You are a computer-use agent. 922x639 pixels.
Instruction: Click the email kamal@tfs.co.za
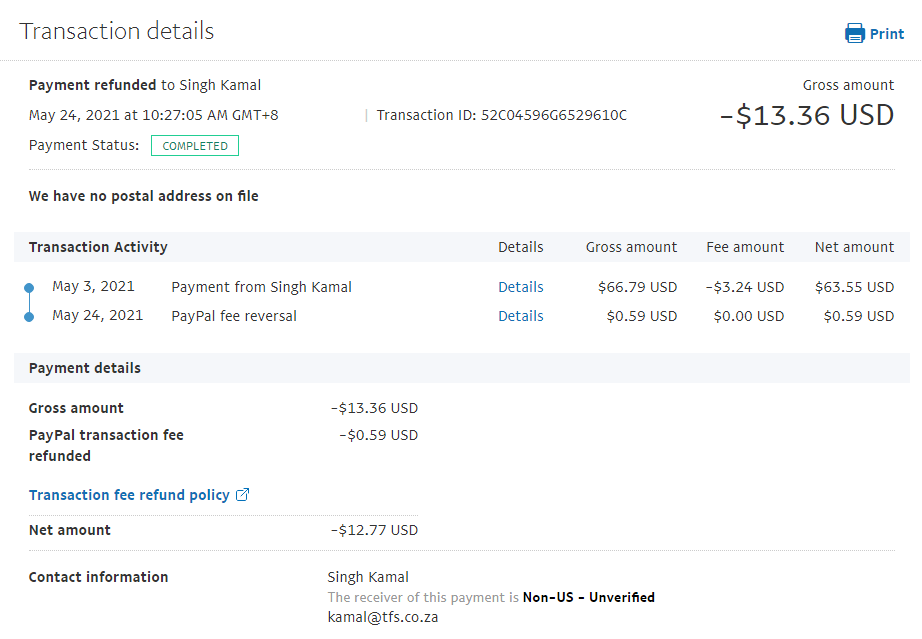tap(382, 617)
